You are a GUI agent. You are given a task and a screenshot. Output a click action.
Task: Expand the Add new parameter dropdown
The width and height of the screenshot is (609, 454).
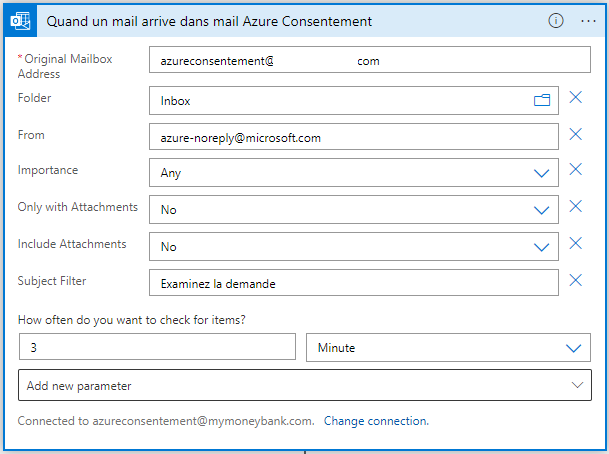576,385
